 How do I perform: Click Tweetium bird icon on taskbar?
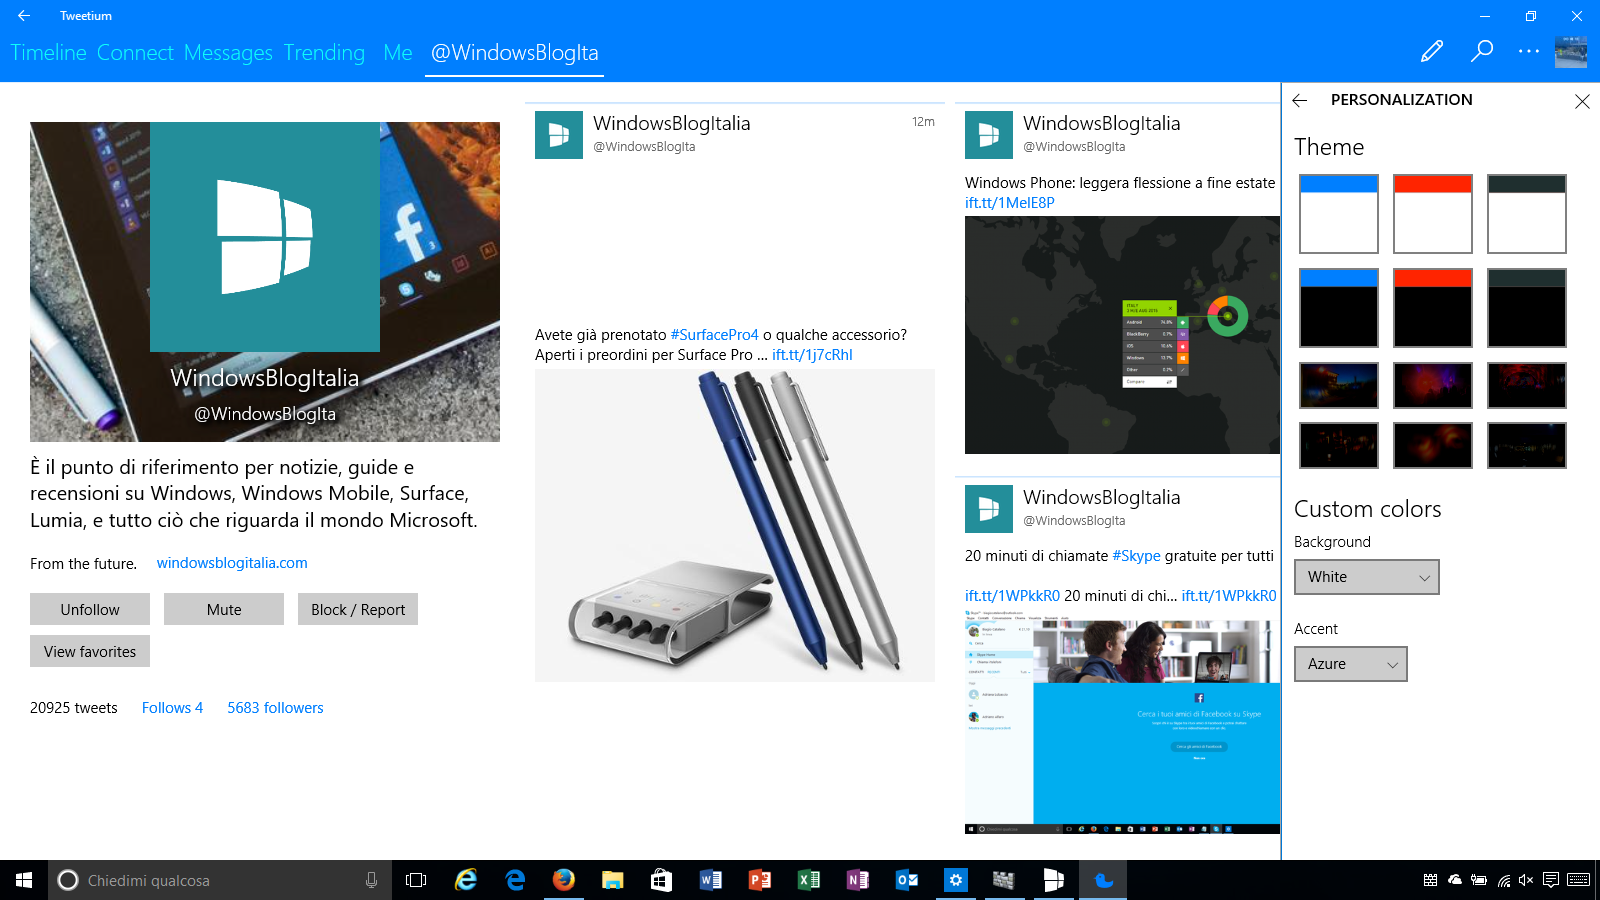pyautogui.click(x=1104, y=880)
